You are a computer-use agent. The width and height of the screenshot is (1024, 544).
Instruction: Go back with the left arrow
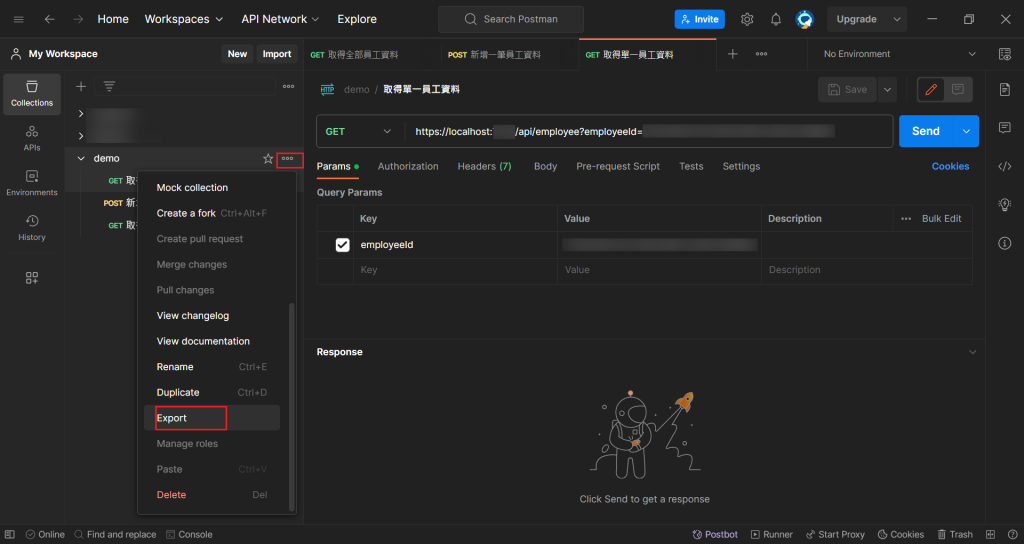pos(50,20)
